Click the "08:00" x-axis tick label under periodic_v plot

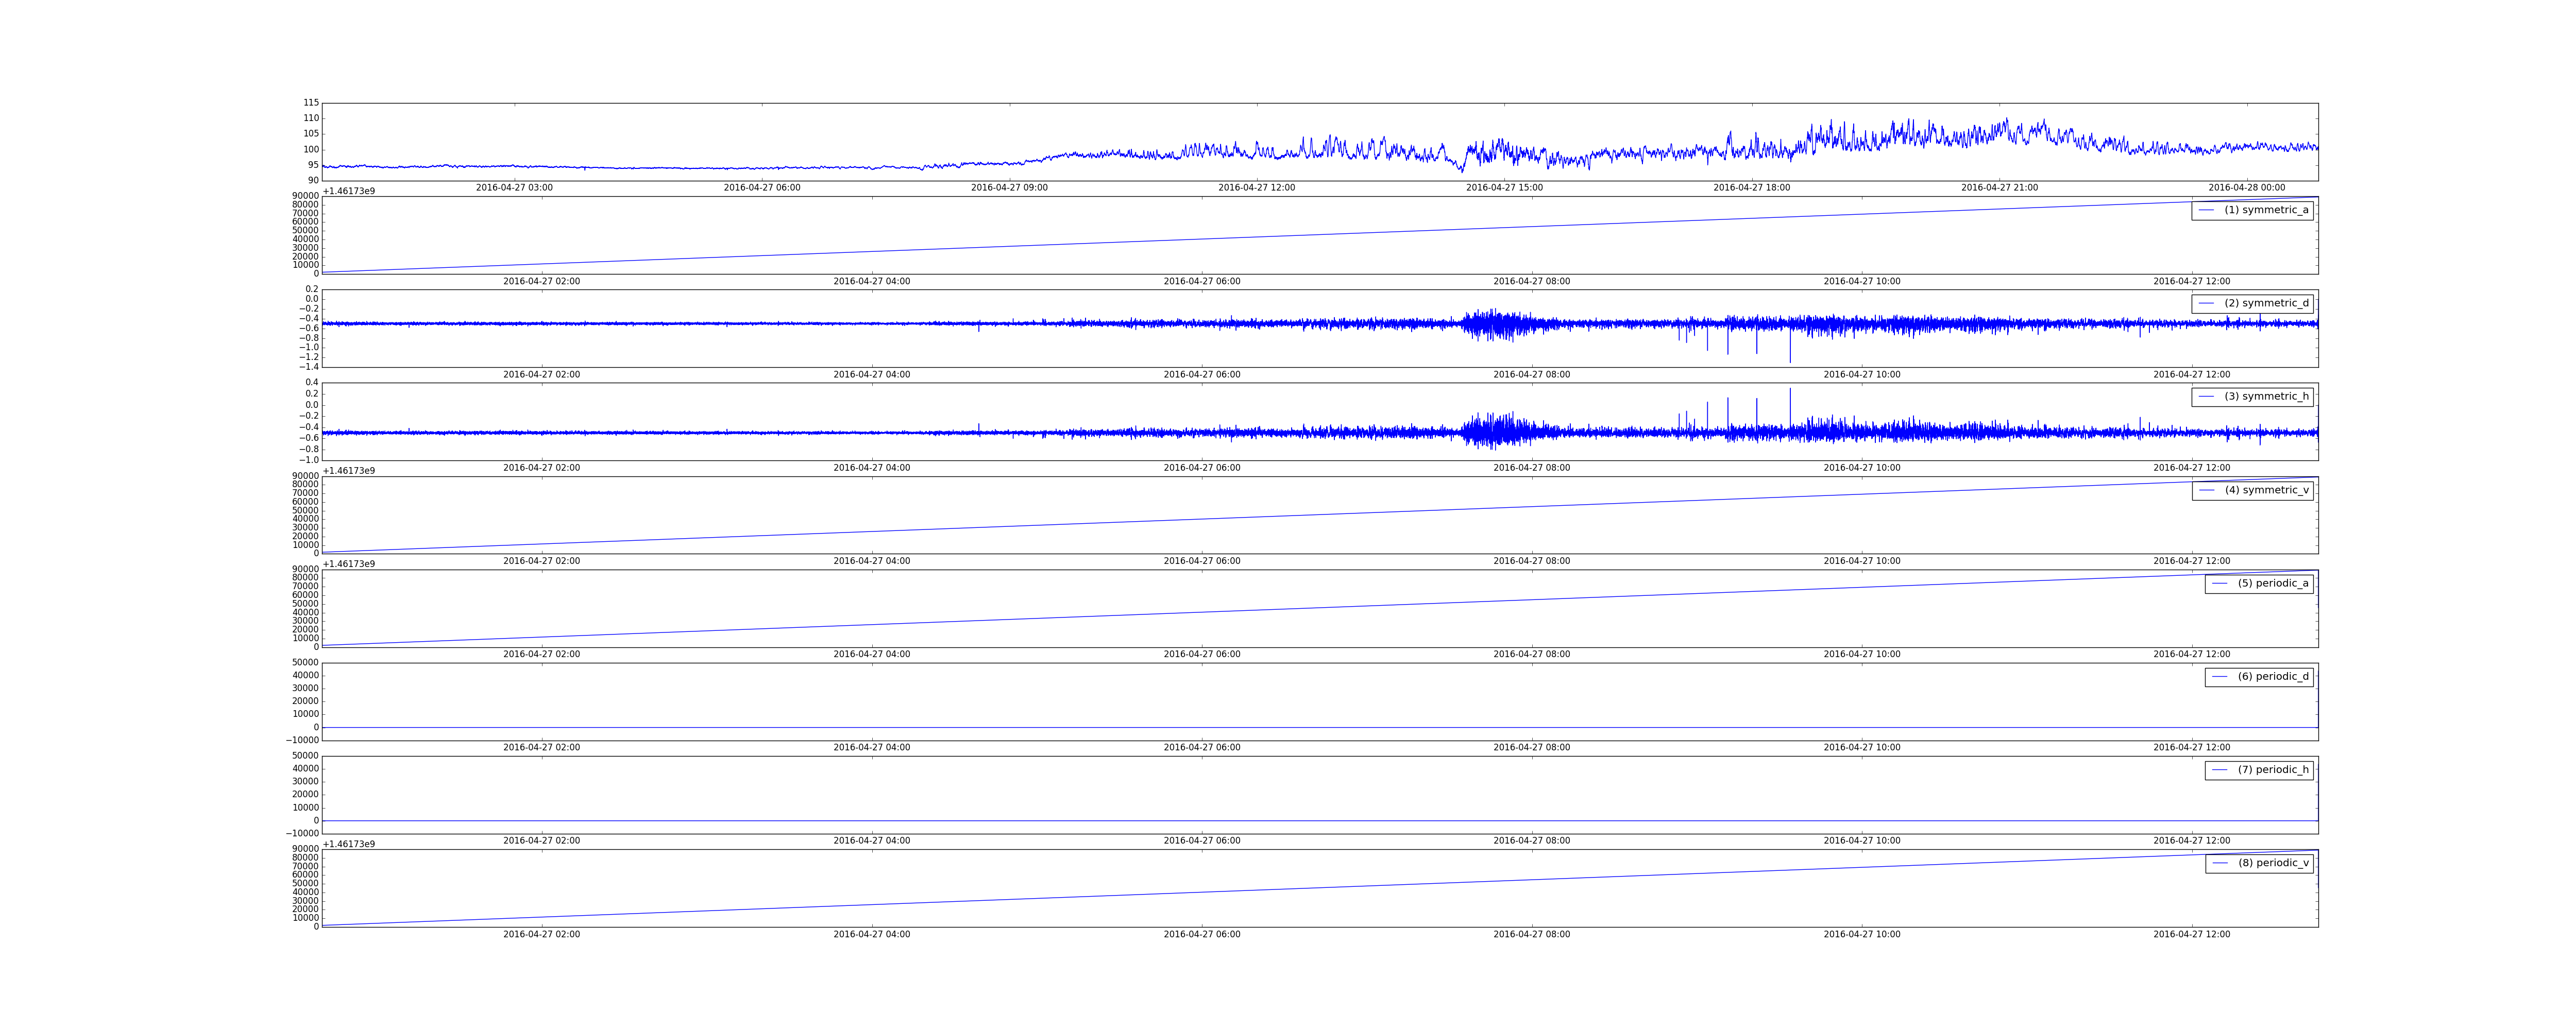coord(1532,935)
